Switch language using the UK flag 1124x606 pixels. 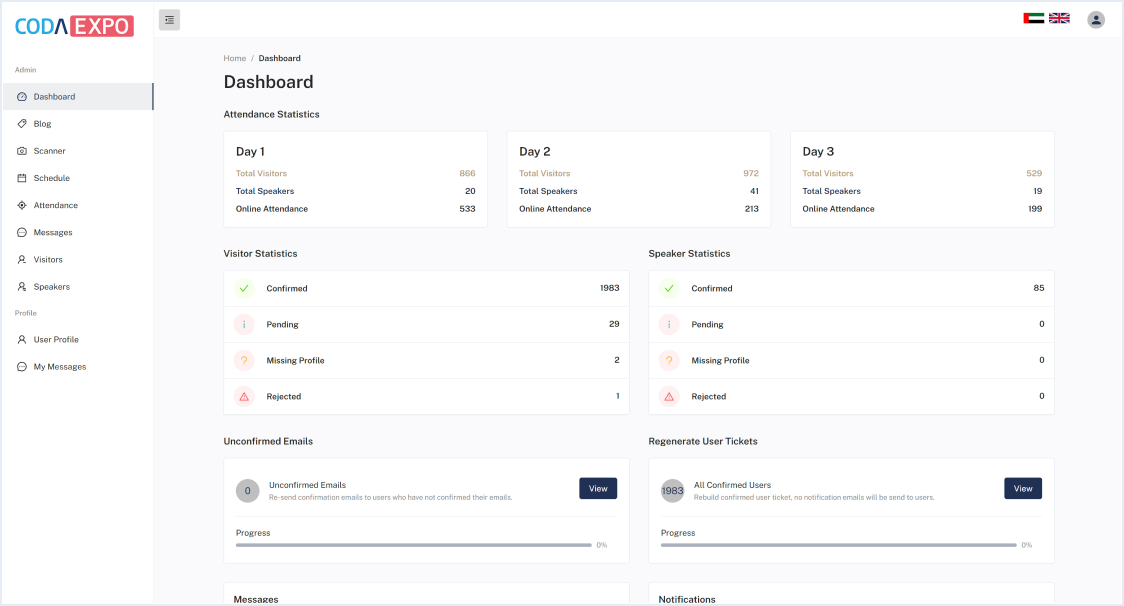[1059, 19]
